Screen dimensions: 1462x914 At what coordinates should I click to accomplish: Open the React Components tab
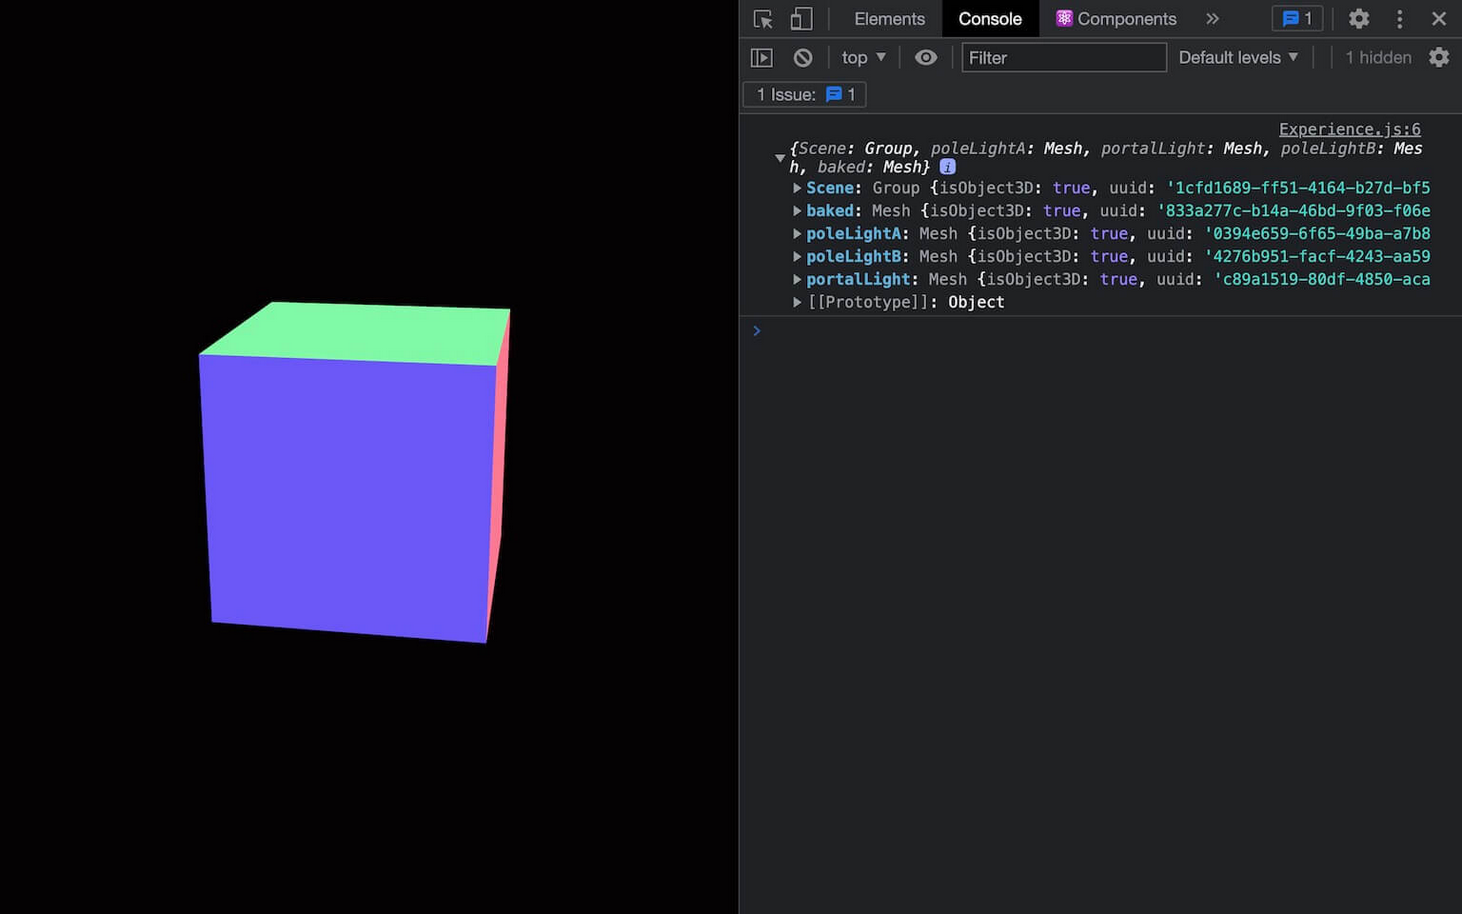[x=1116, y=19]
